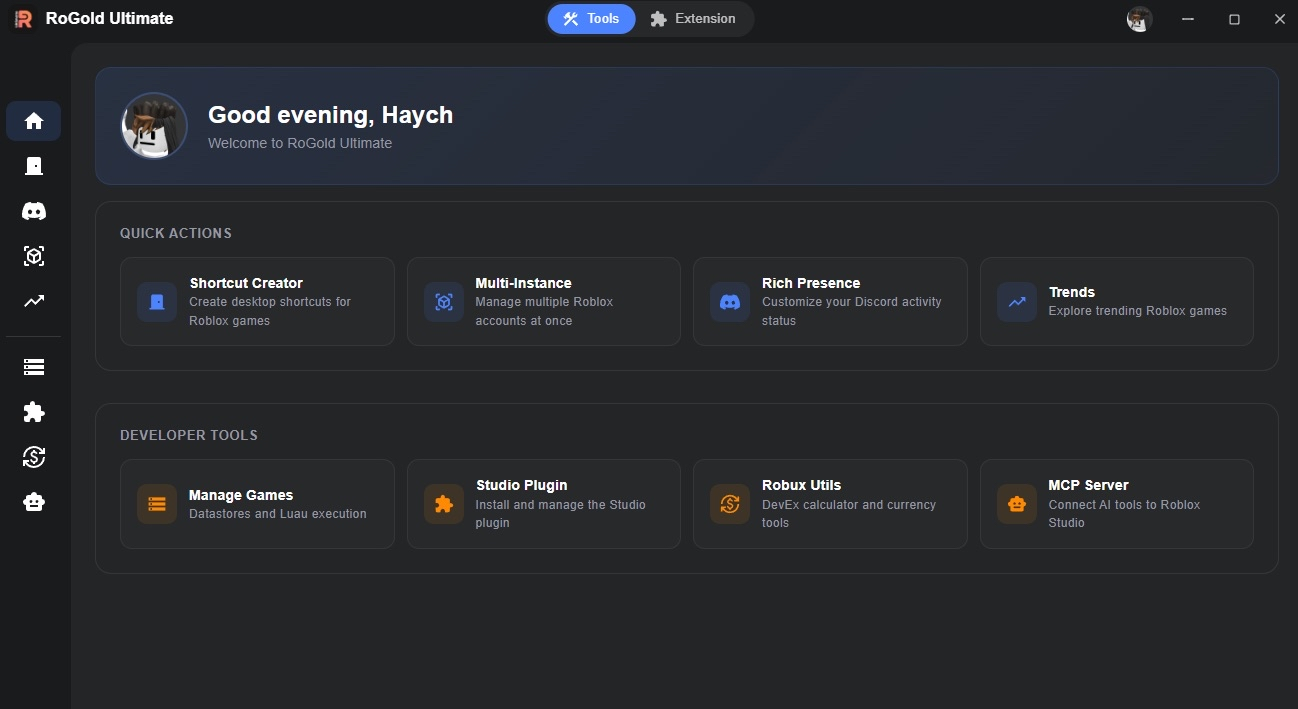Open Home in the sidebar
The width and height of the screenshot is (1298, 709).
pyautogui.click(x=34, y=121)
